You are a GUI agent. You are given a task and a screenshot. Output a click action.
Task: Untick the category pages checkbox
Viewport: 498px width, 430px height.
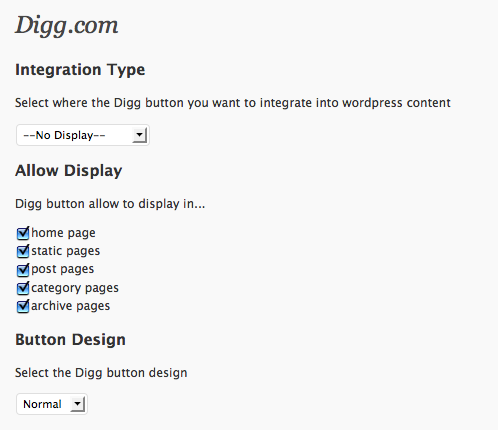pos(23,288)
